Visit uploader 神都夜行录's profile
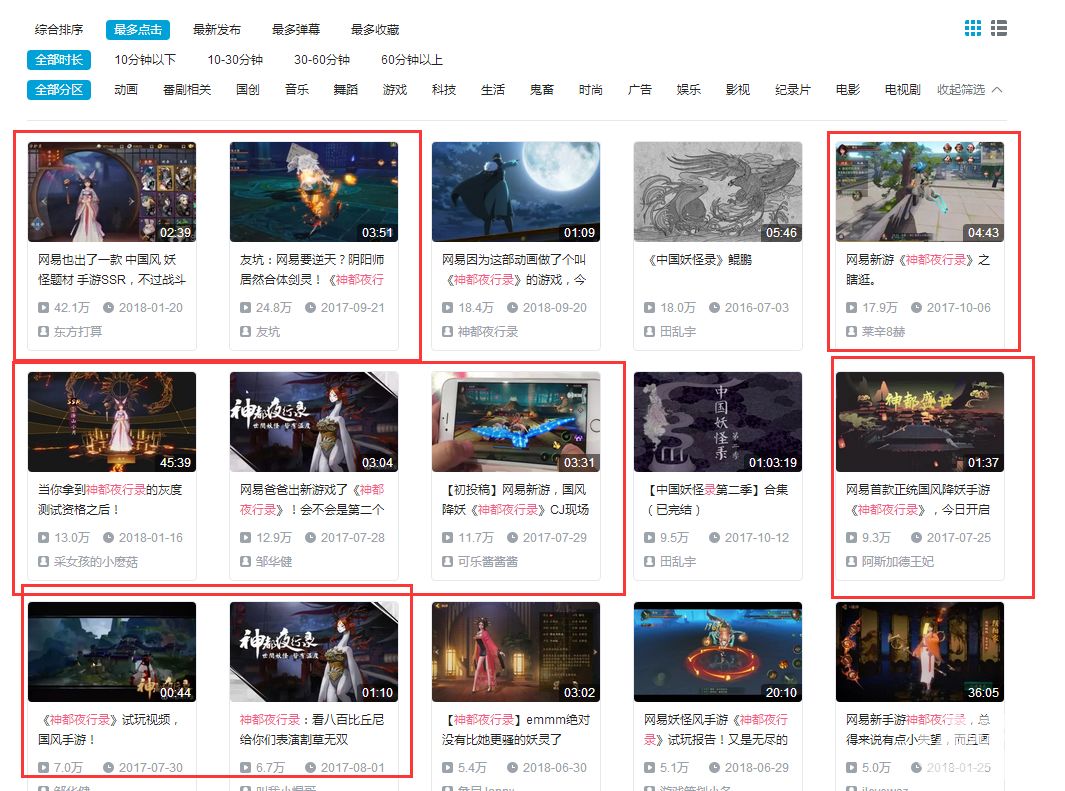 [480, 331]
